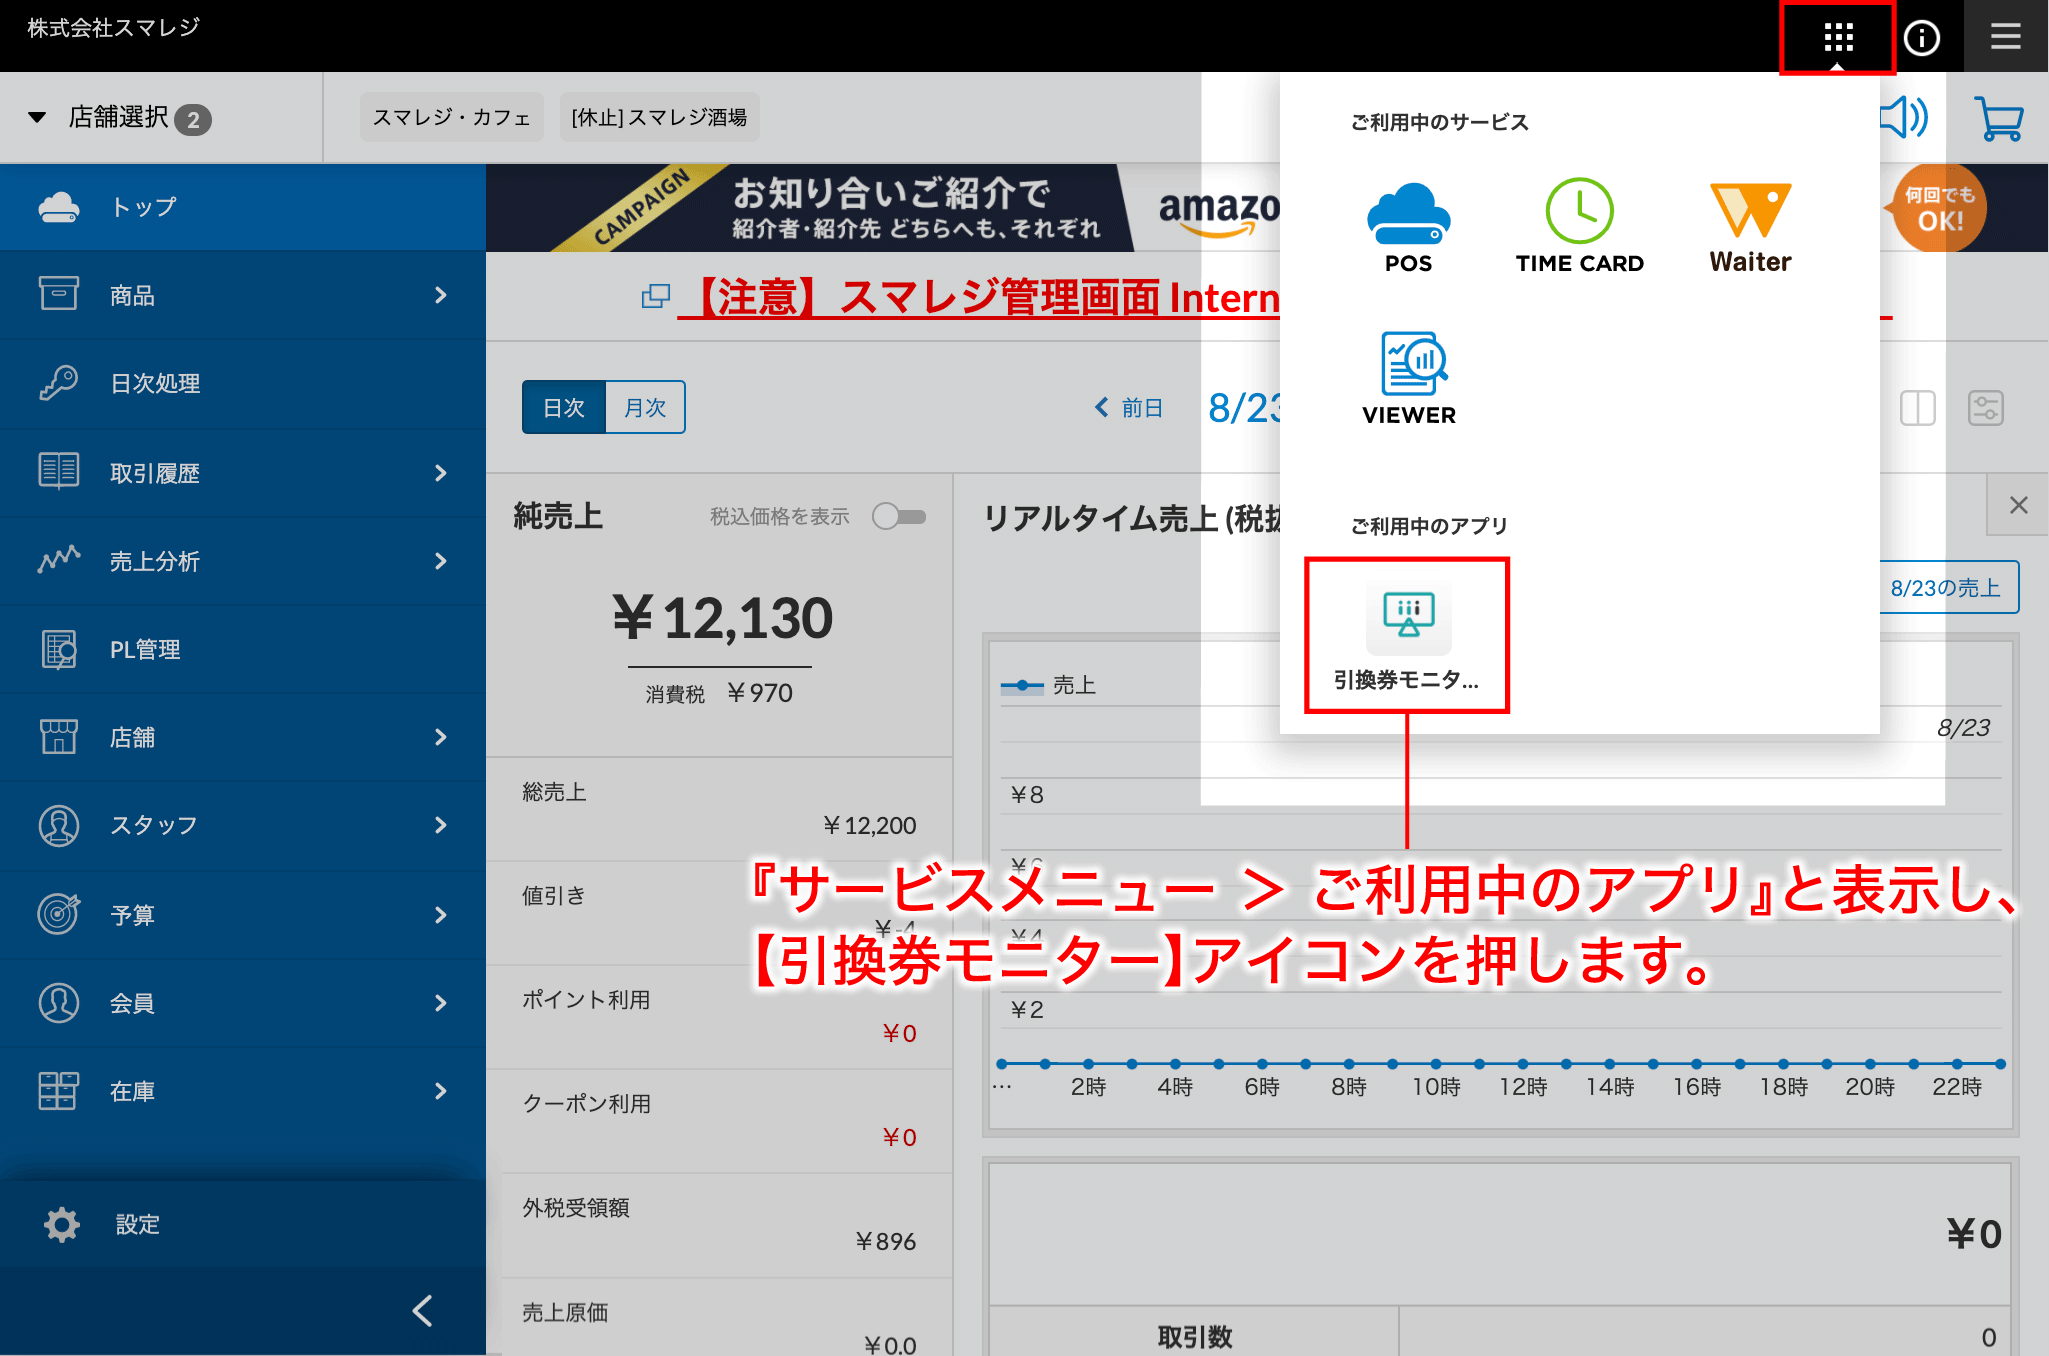The image size is (2049, 1356).
Task: Click the 10時 point on sales chart
Action: (1436, 1064)
